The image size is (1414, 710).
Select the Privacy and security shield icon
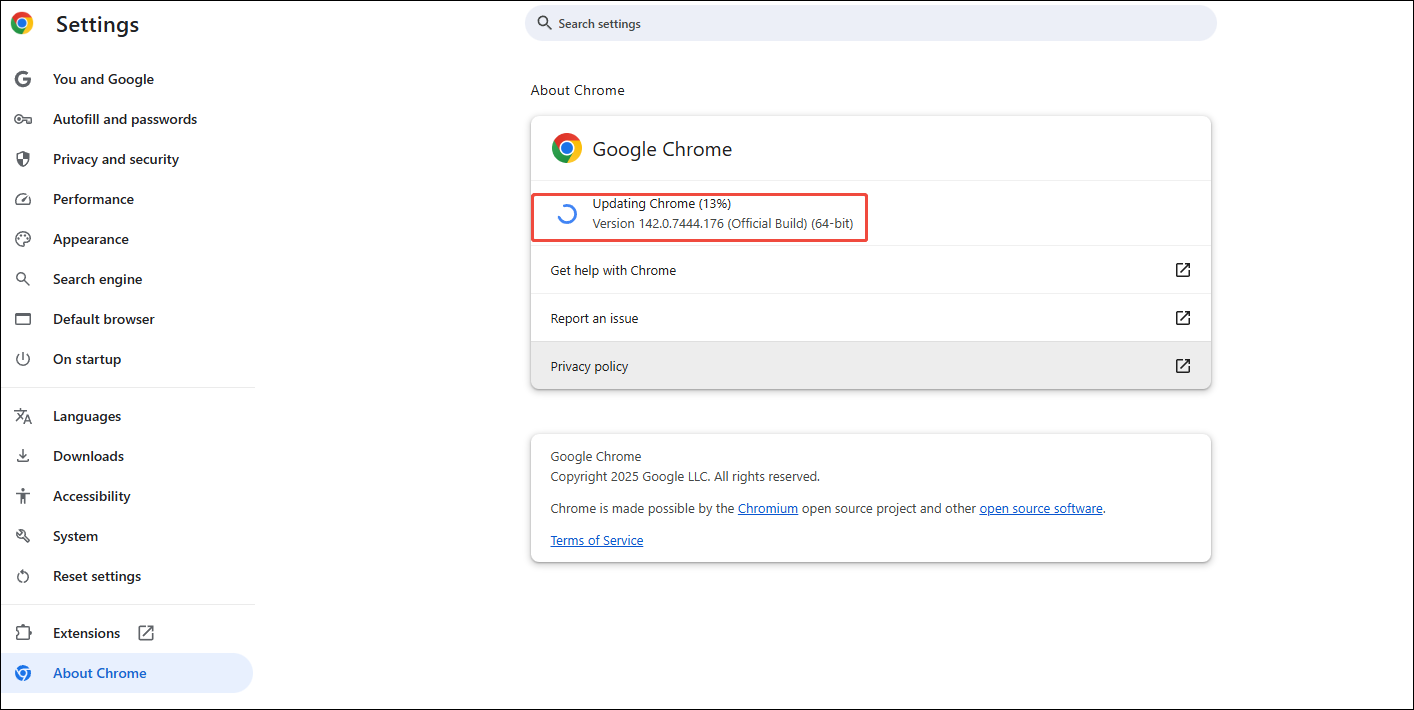tap(23, 159)
